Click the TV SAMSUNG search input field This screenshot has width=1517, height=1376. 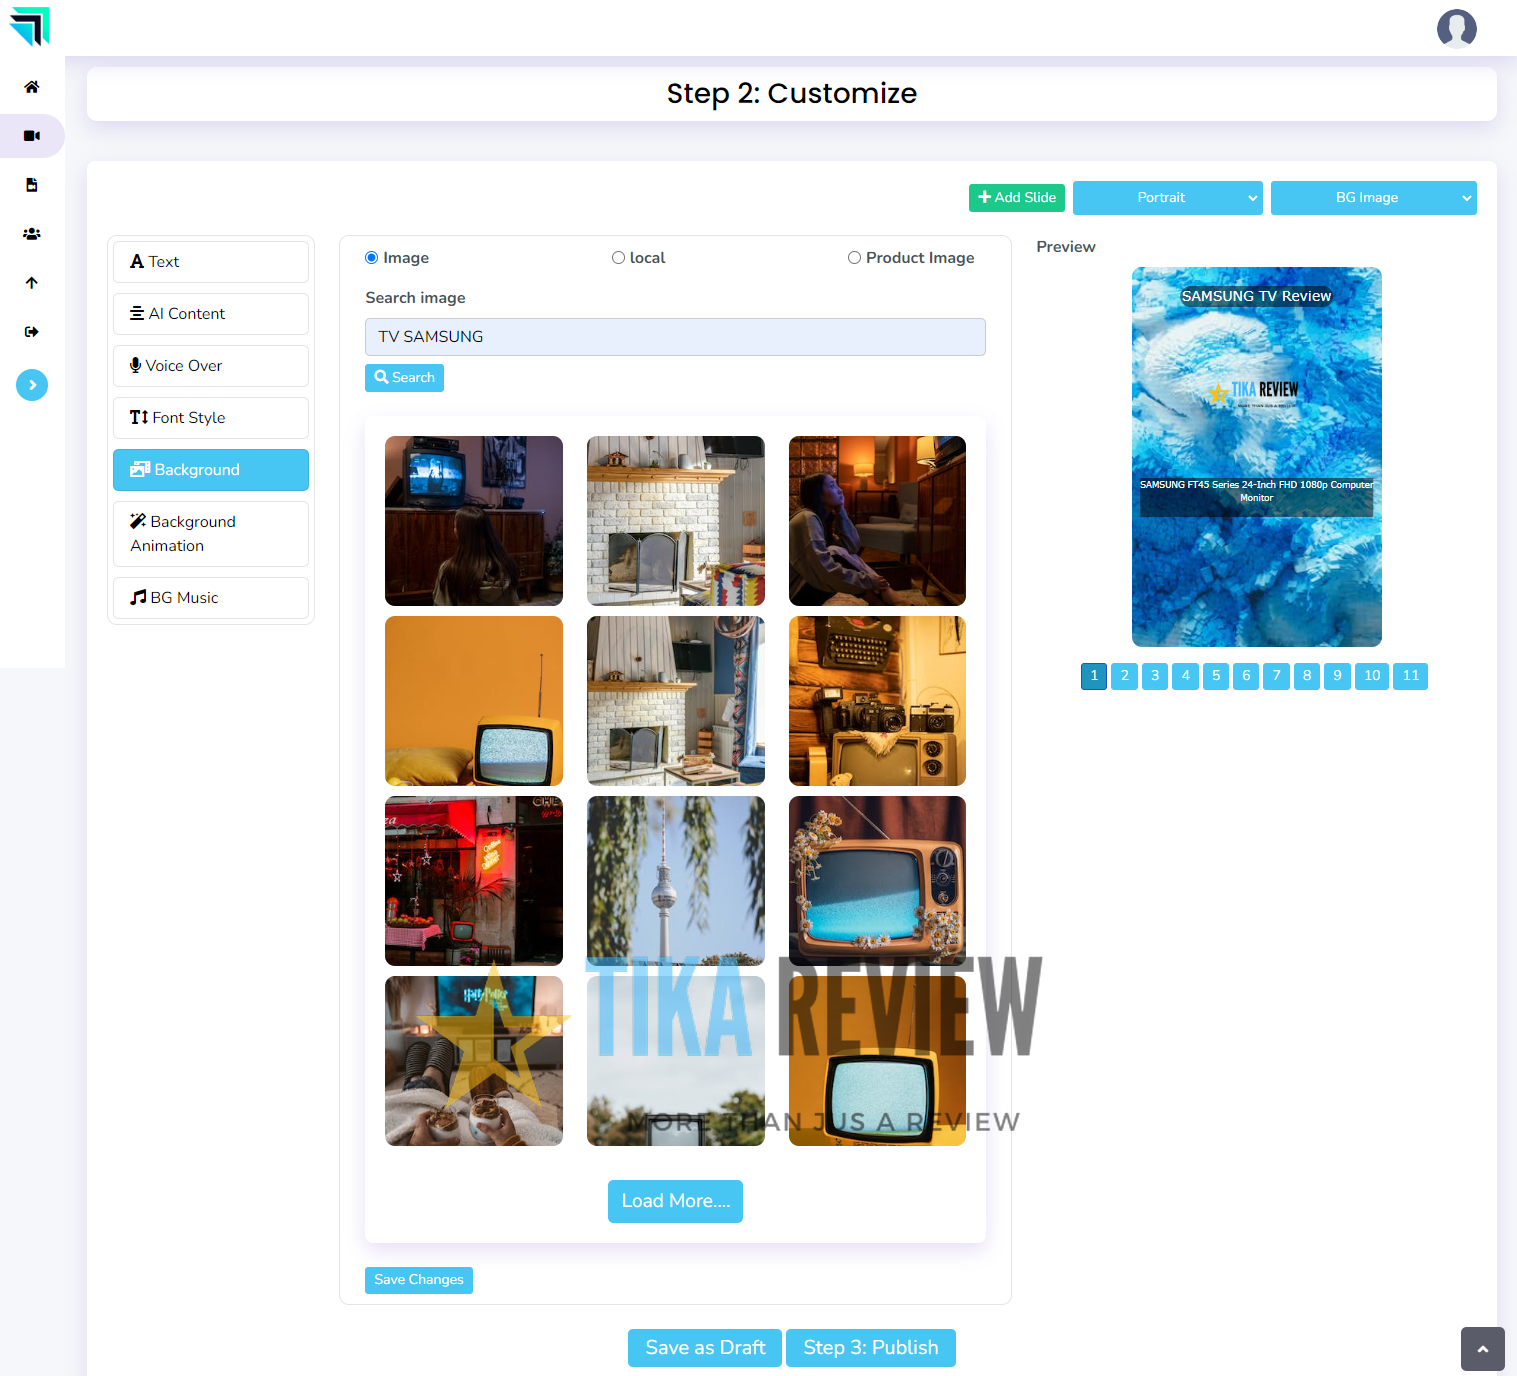point(675,336)
